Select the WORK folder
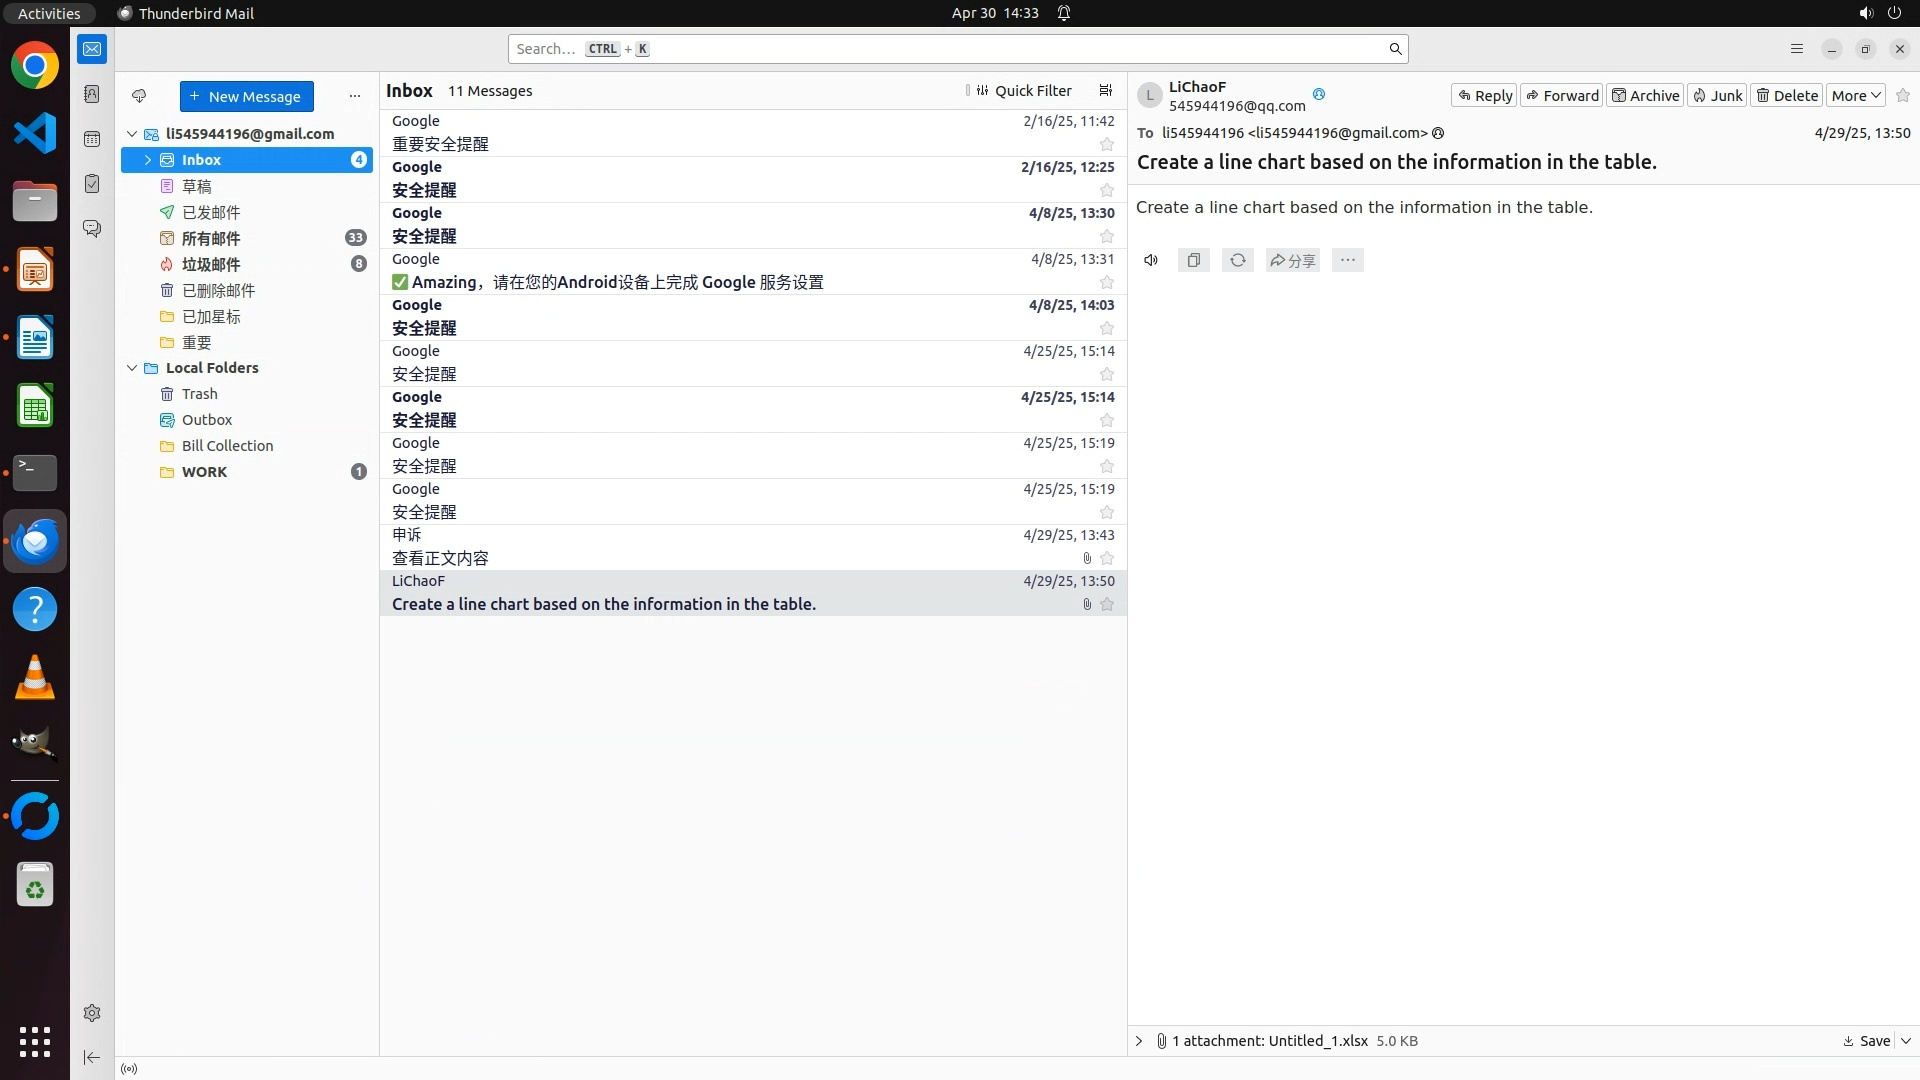 tap(204, 472)
